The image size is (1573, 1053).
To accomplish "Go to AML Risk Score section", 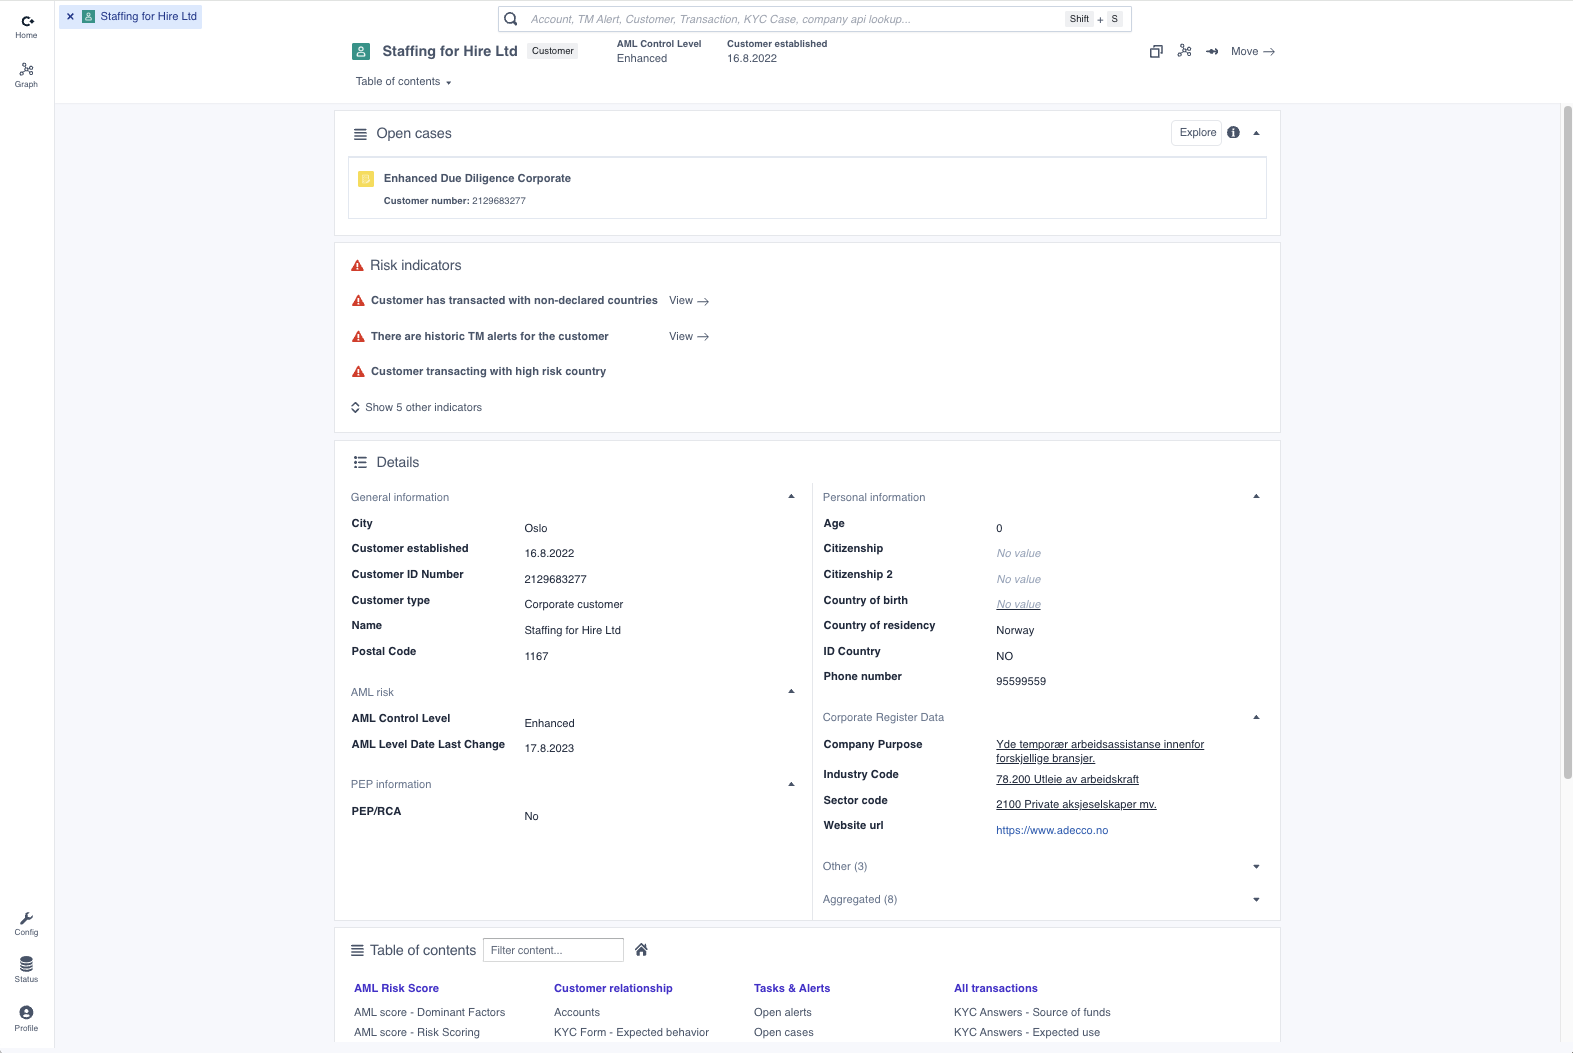I will tap(396, 989).
